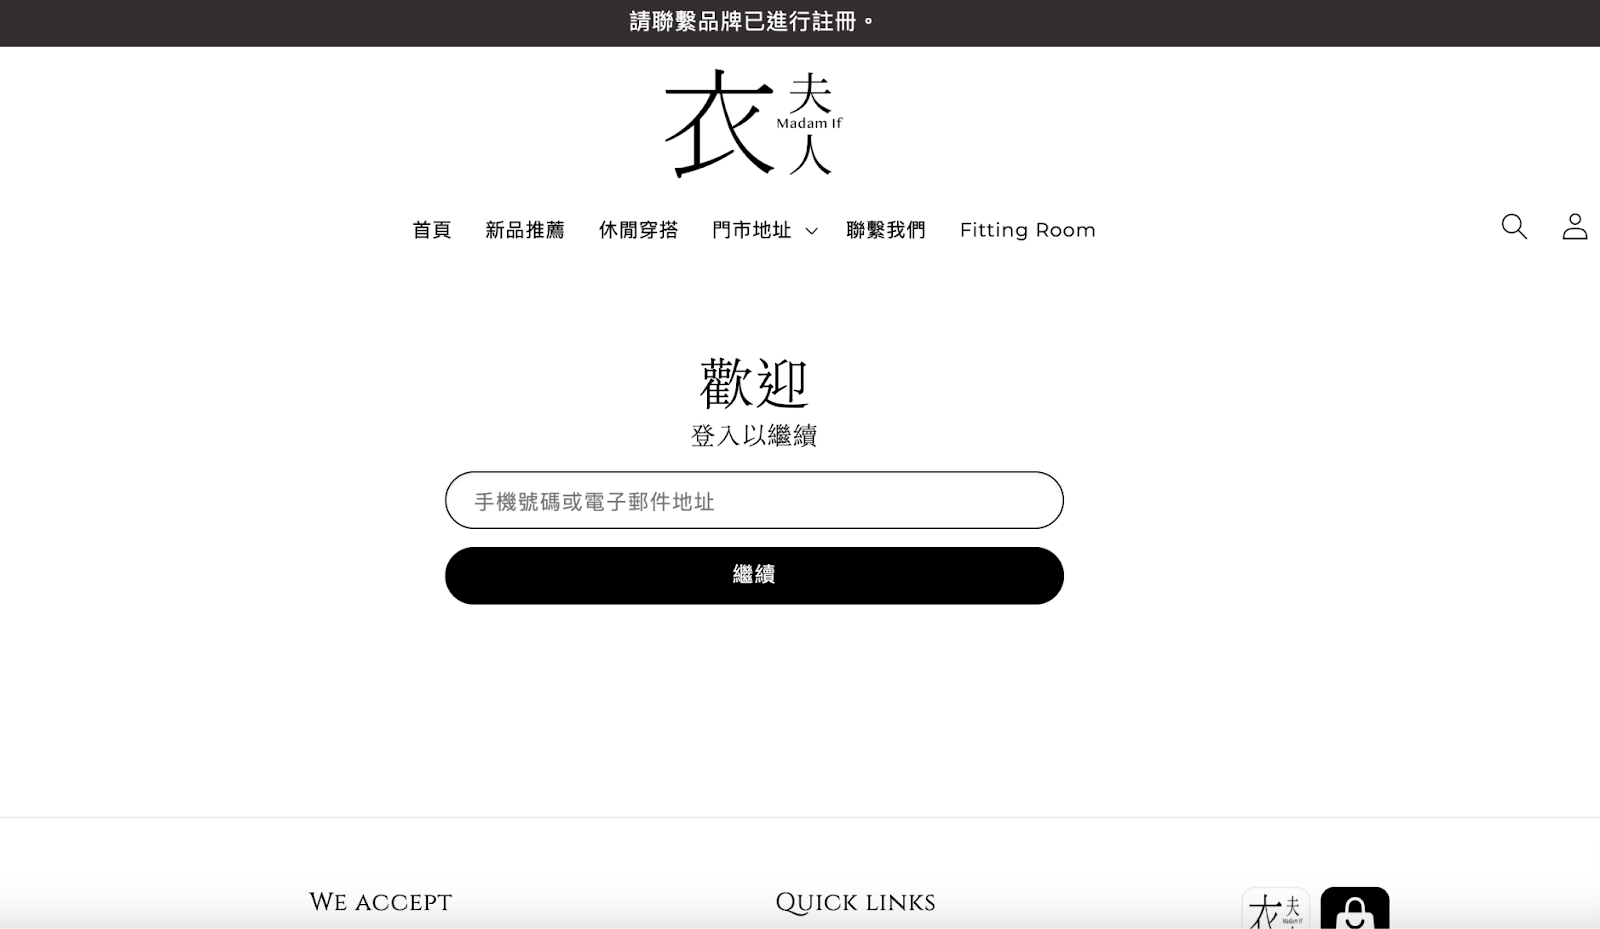Screen dimensions: 1600x929
Task: Click the We Accept footer heading
Action: click(x=380, y=902)
